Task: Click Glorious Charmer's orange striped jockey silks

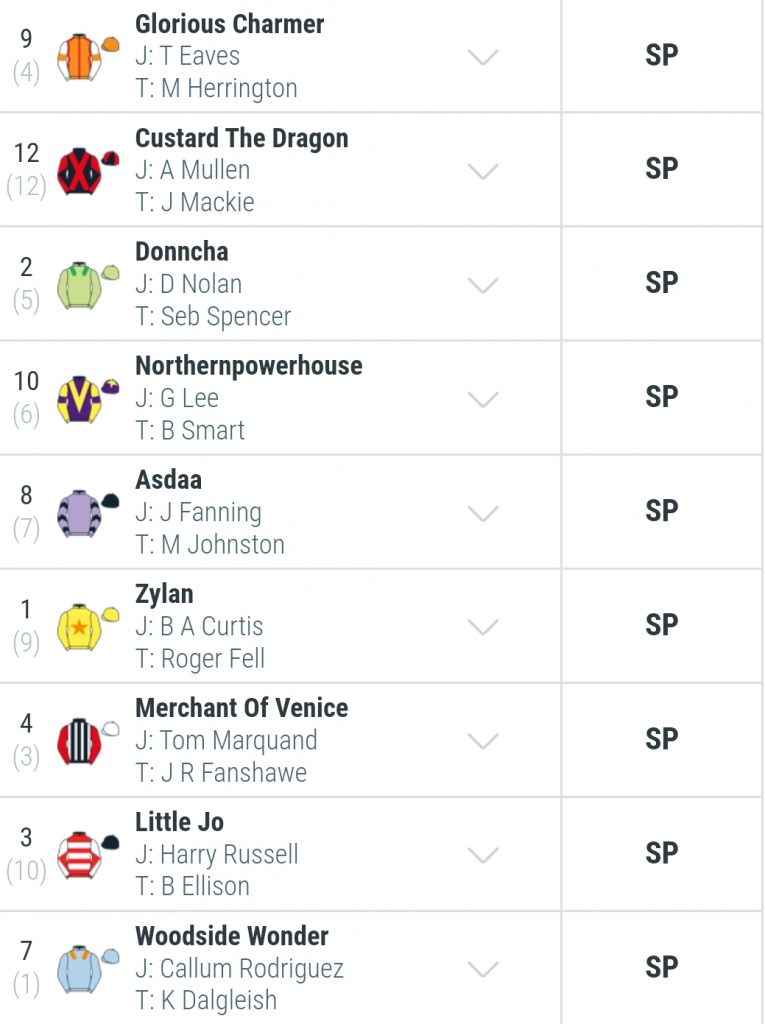Action: click(x=88, y=57)
